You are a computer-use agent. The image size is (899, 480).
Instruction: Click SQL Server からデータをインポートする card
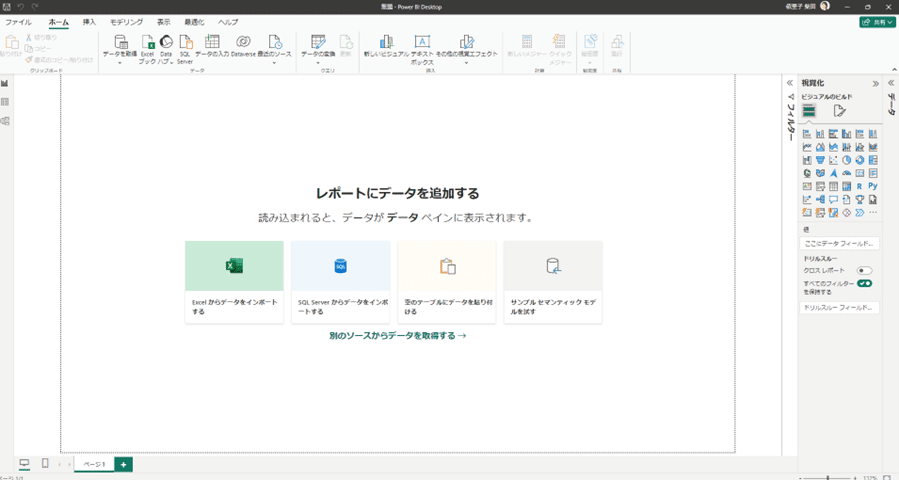[x=341, y=282]
